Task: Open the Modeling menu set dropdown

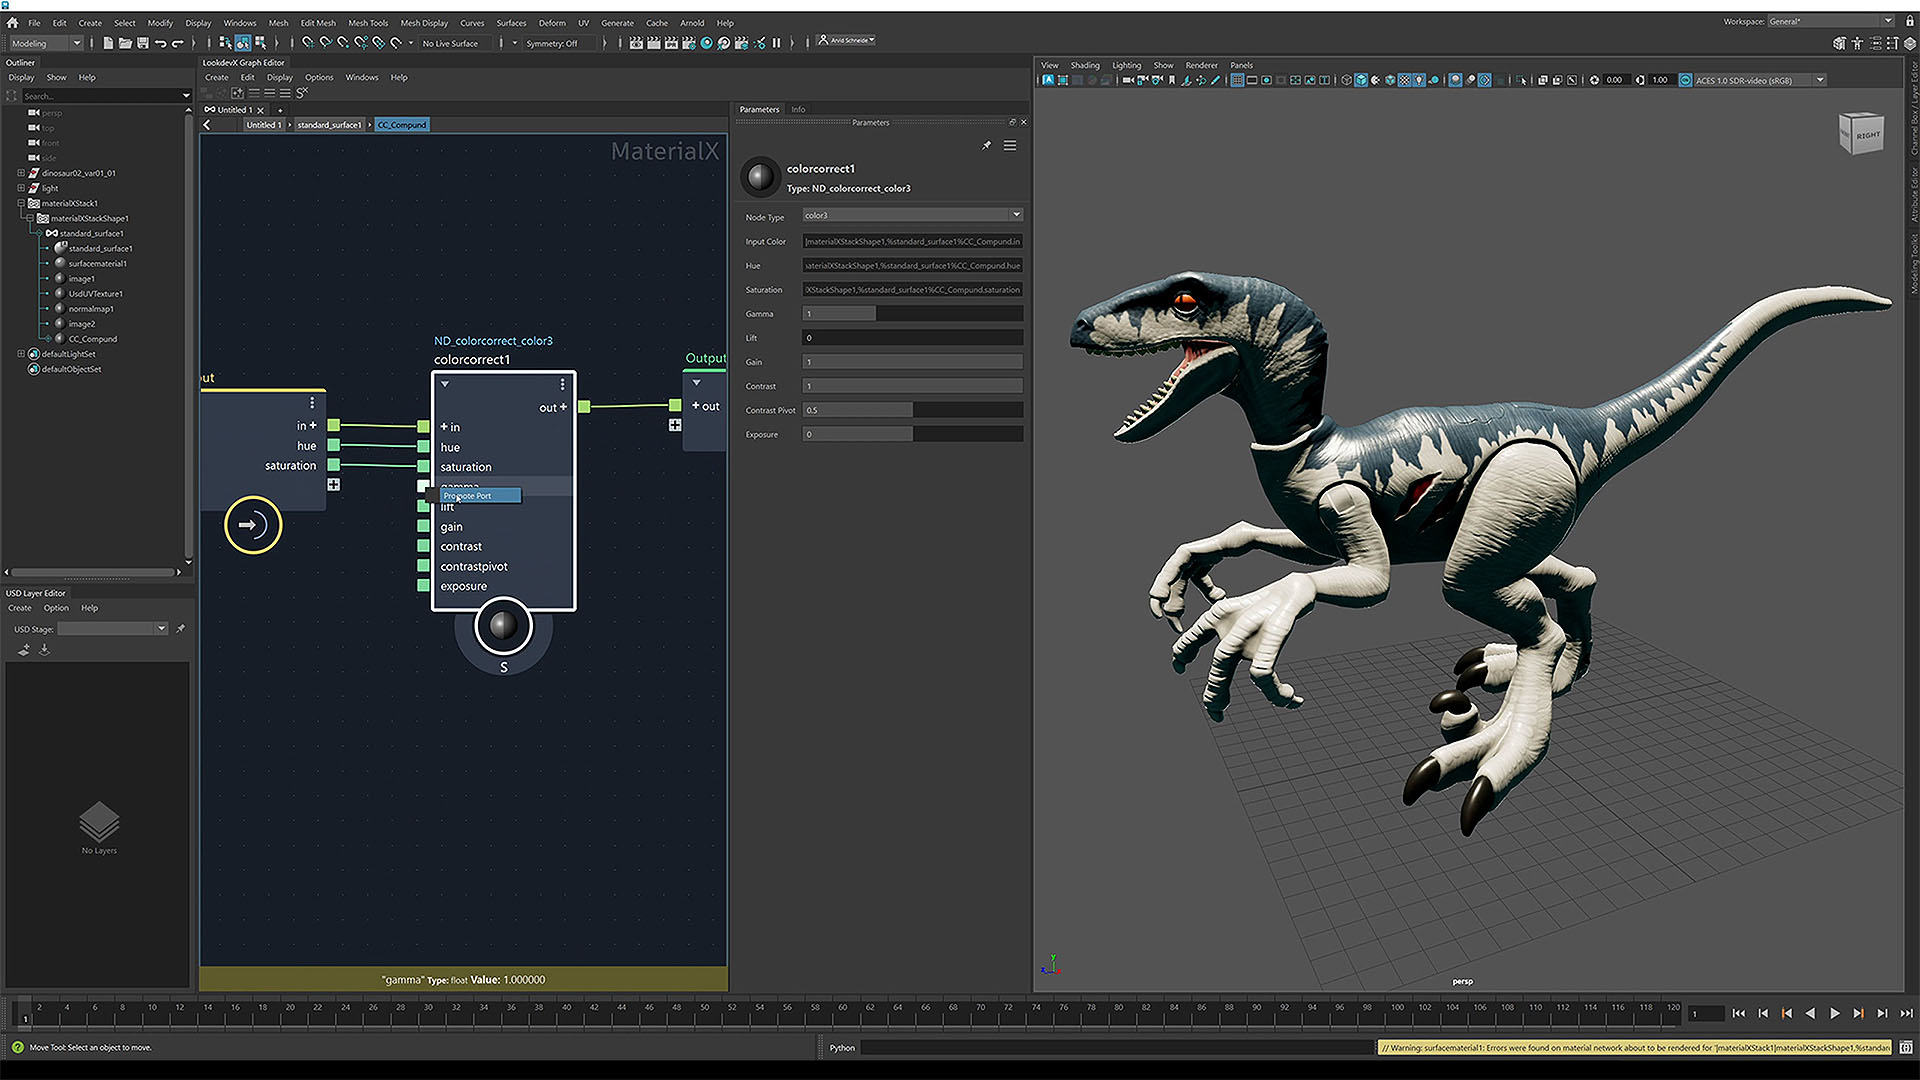Action: coord(45,43)
